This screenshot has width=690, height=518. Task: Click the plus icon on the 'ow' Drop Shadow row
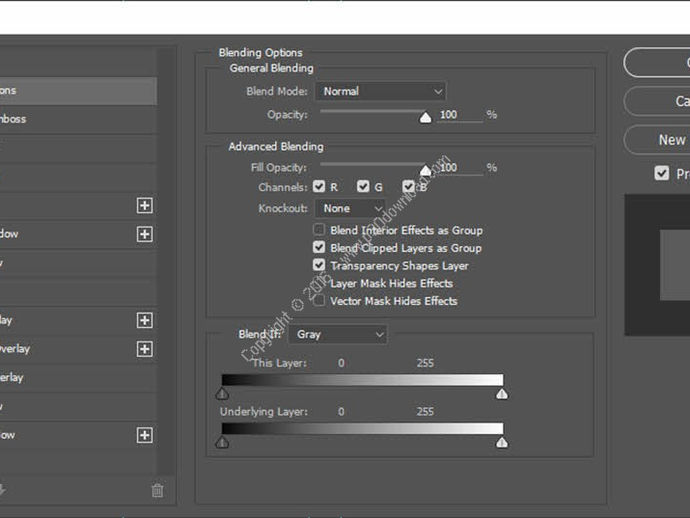point(144,435)
